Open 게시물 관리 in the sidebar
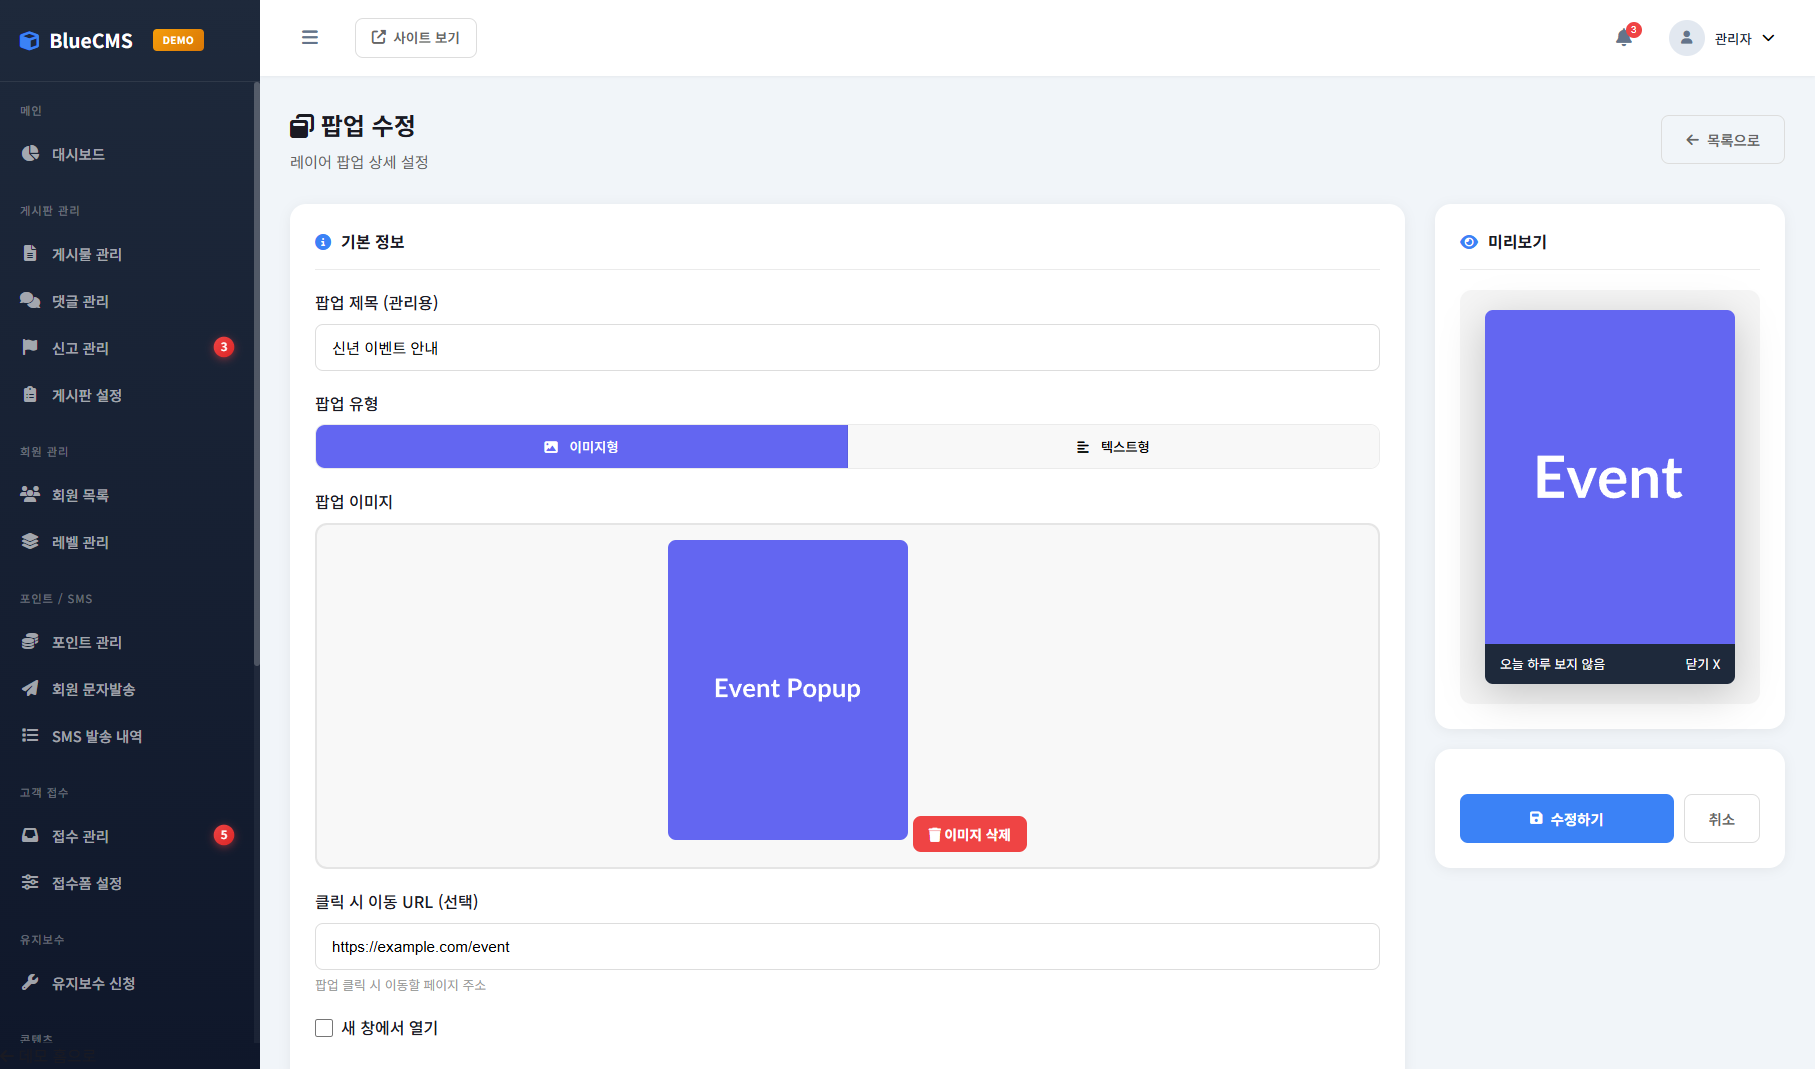1815x1069 pixels. (87, 254)
